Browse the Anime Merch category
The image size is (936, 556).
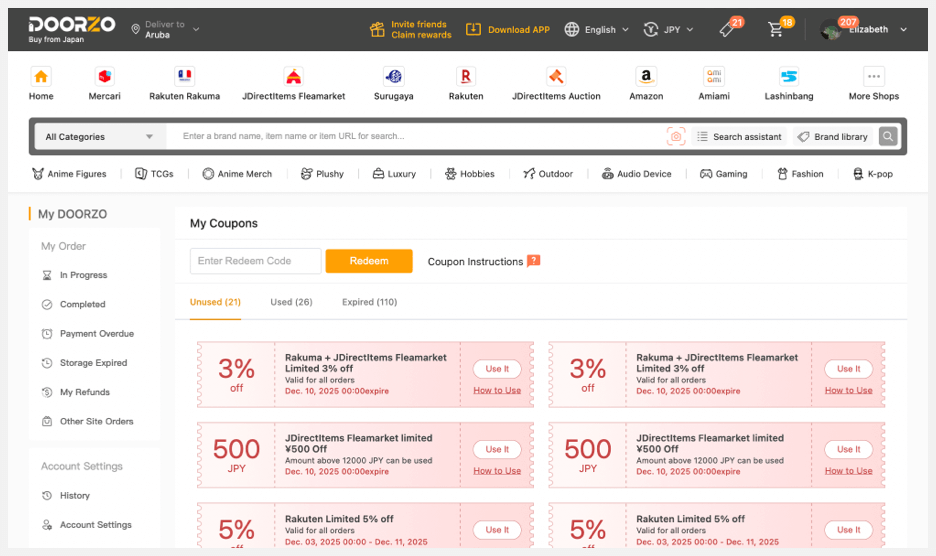click(237, 174)
